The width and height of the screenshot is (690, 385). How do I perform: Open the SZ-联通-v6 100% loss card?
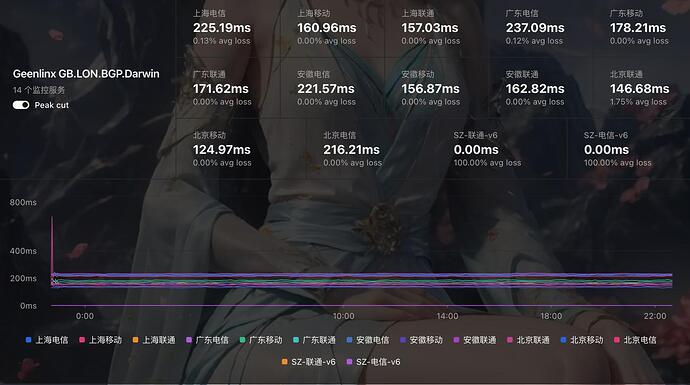coord(487,149)
